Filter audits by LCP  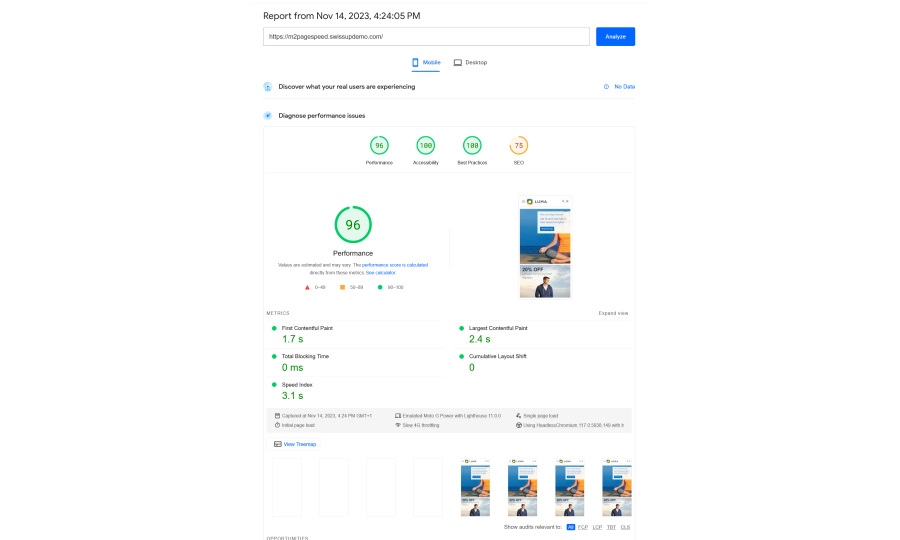point(597,526)
